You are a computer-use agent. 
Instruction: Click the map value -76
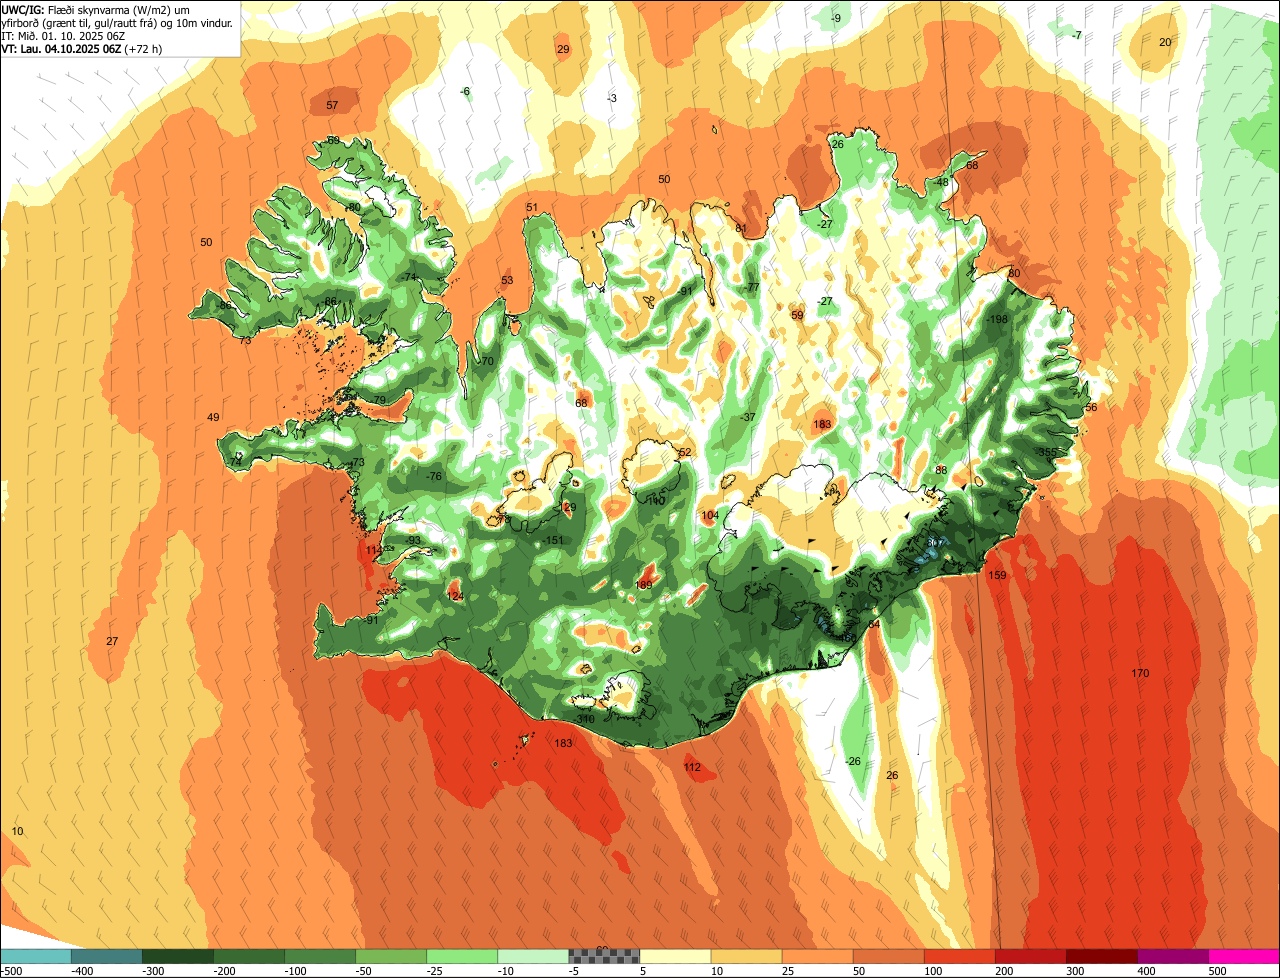pyautogui.click(x=433, y=476)
